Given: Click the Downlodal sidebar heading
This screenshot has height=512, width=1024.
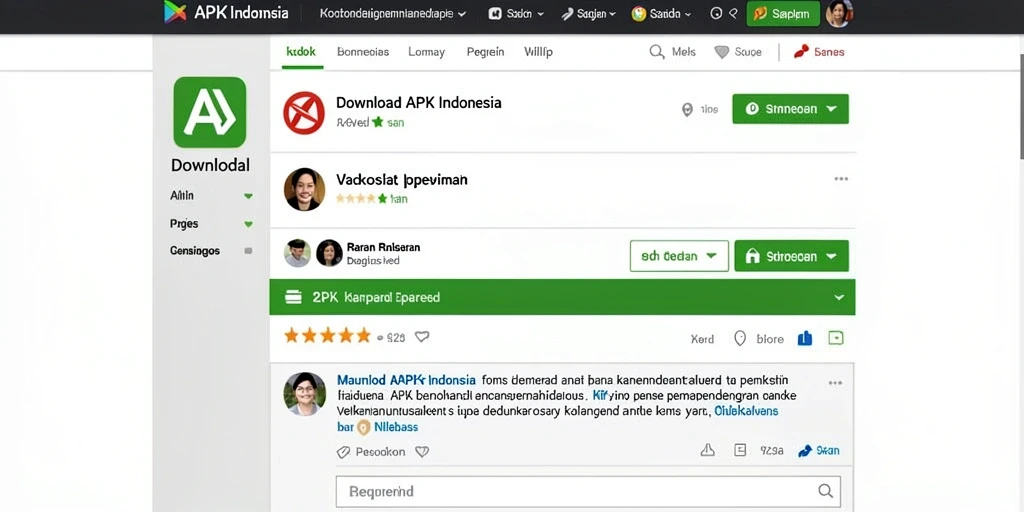Looking at the screenshot, I should coord(210,165).
